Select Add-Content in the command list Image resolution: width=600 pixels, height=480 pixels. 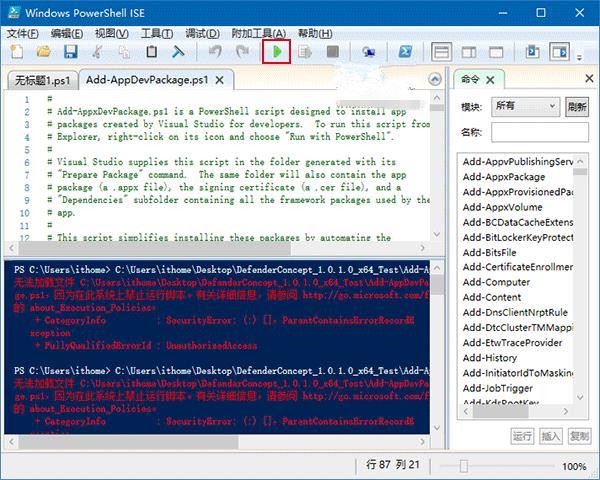coord(492,297)
